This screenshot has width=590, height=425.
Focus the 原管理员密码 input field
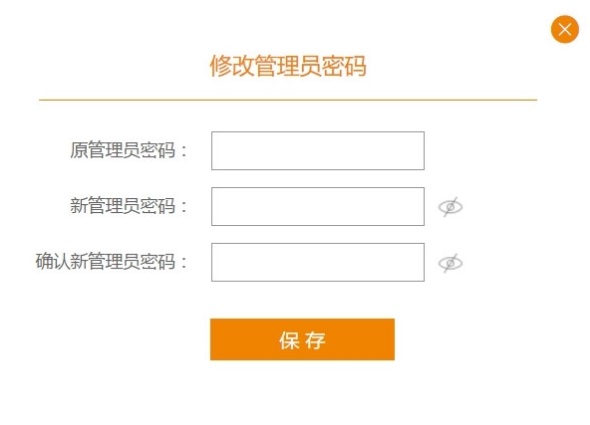coord(318,151)
